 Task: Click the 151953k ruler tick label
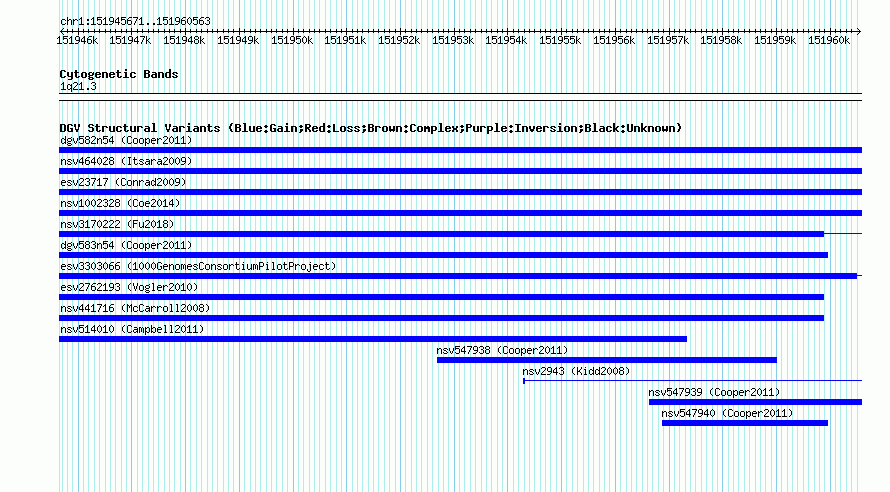point(454,40)
